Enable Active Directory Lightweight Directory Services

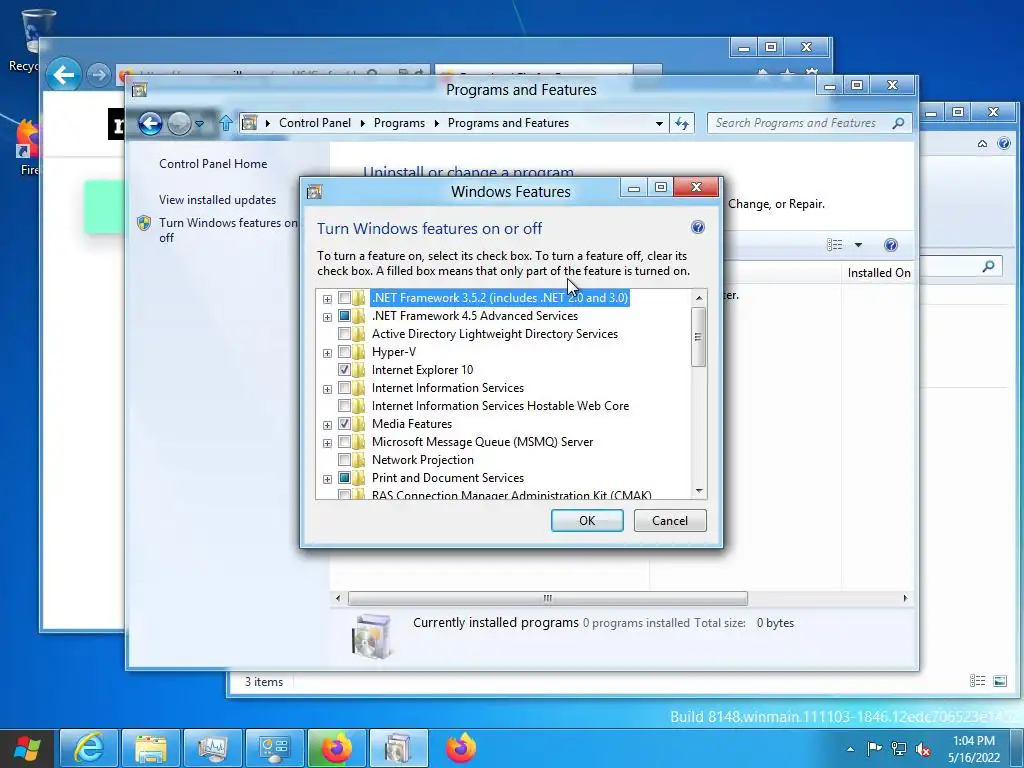[x=344, y=334]
